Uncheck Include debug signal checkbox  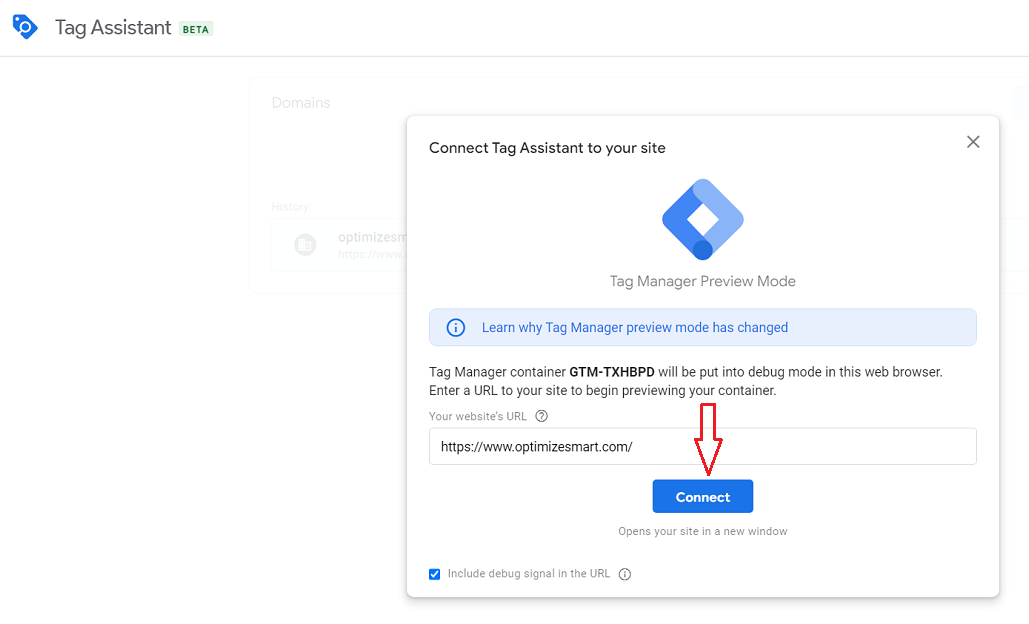pyautogui.click(x=435, y=574)
